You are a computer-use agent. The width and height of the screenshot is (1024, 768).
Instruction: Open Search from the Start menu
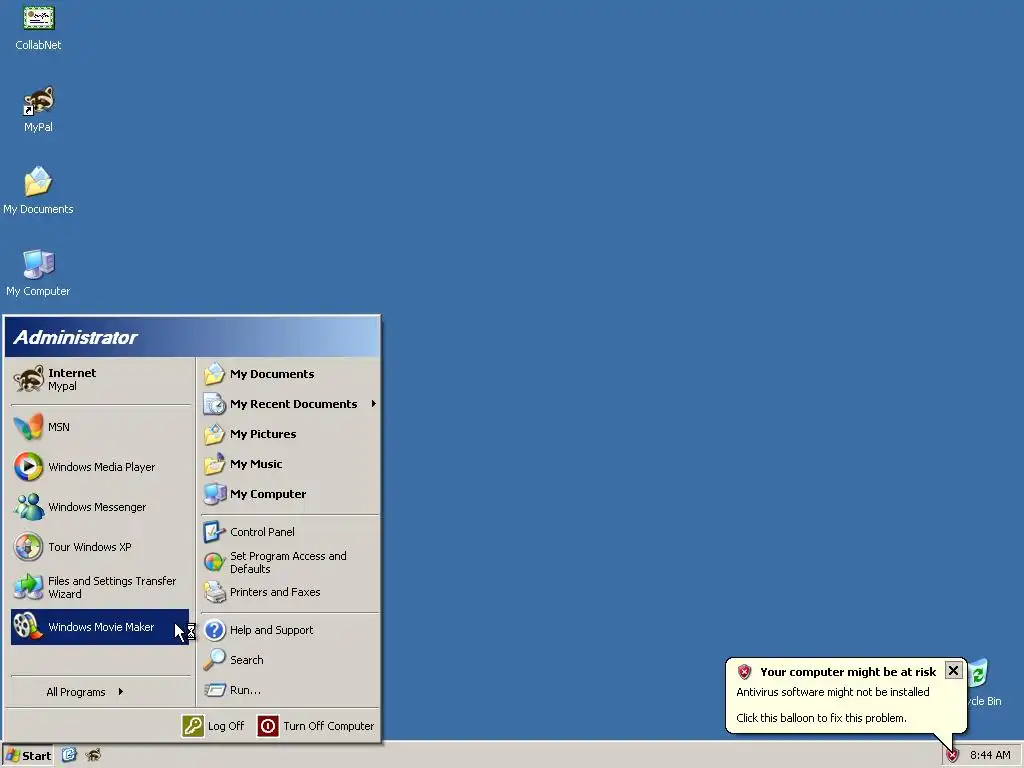(x=290, y=660)
